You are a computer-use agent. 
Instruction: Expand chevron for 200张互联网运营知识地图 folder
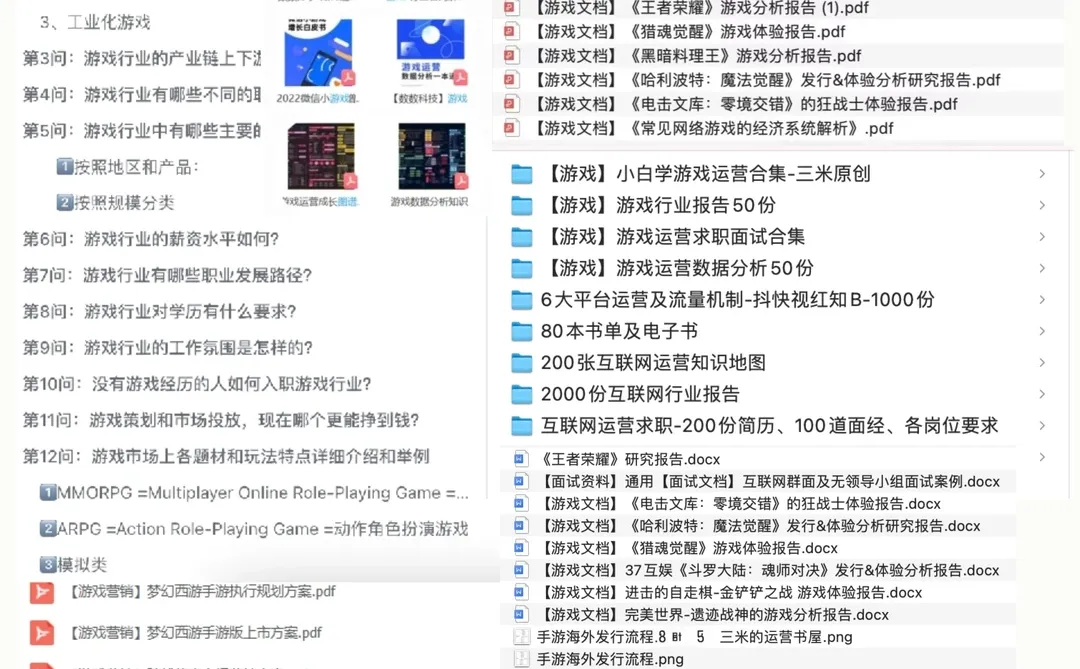1042,363
